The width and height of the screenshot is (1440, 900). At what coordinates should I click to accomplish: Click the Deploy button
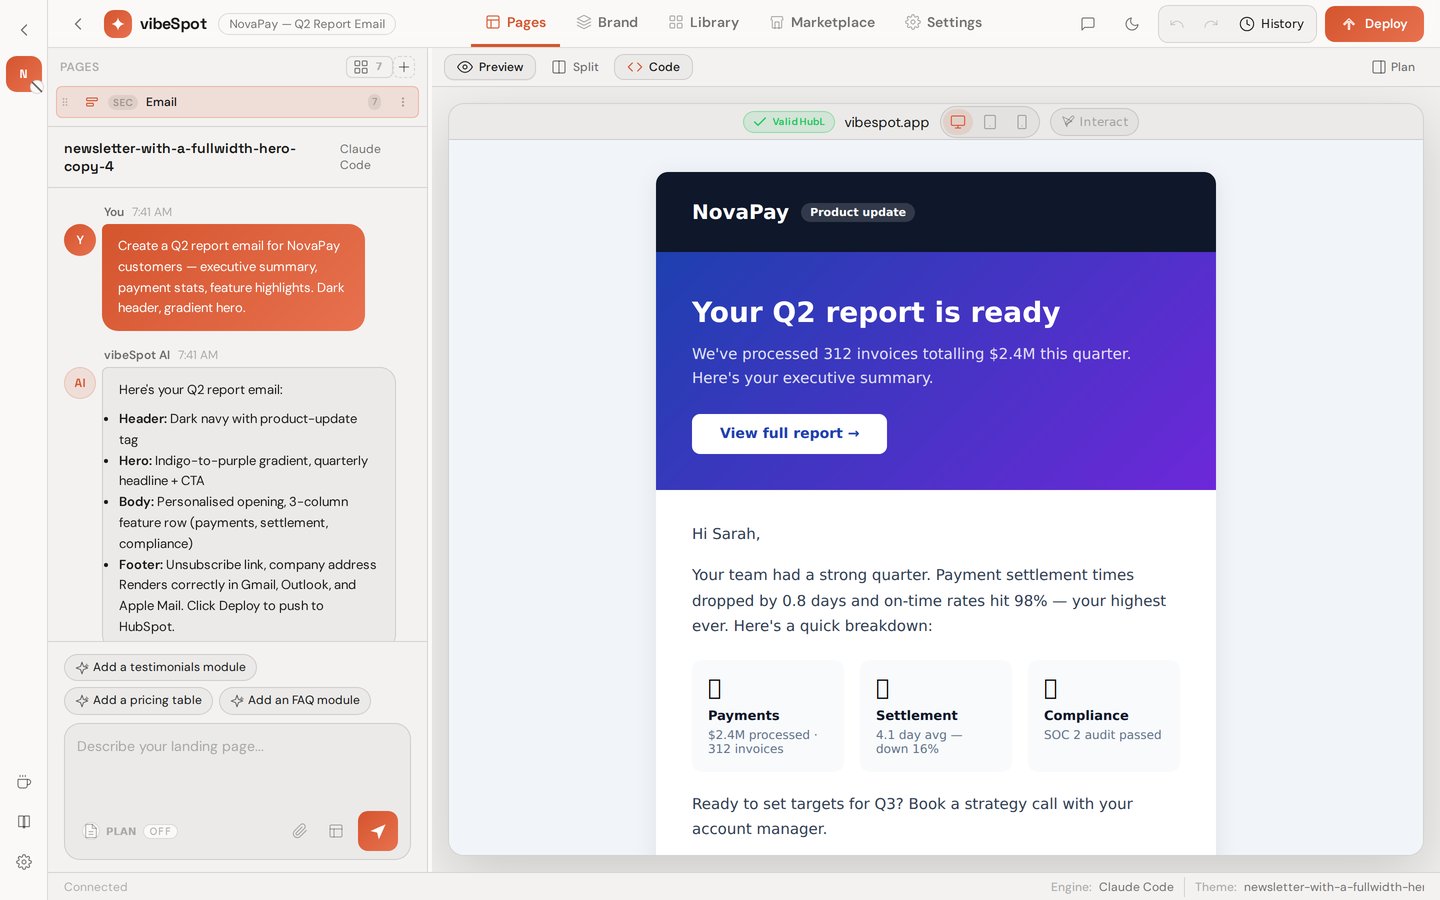point(1374,24)
